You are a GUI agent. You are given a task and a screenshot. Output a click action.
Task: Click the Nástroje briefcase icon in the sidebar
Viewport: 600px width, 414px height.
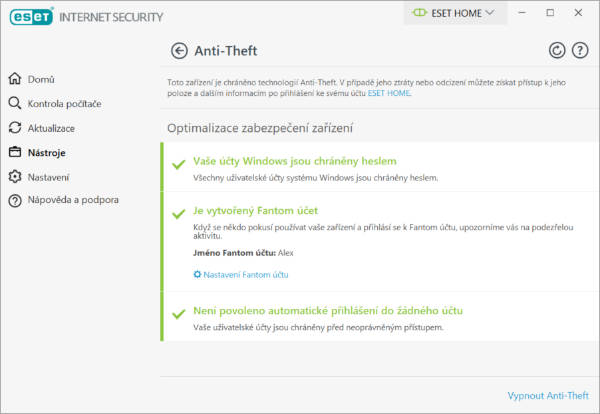15,152
